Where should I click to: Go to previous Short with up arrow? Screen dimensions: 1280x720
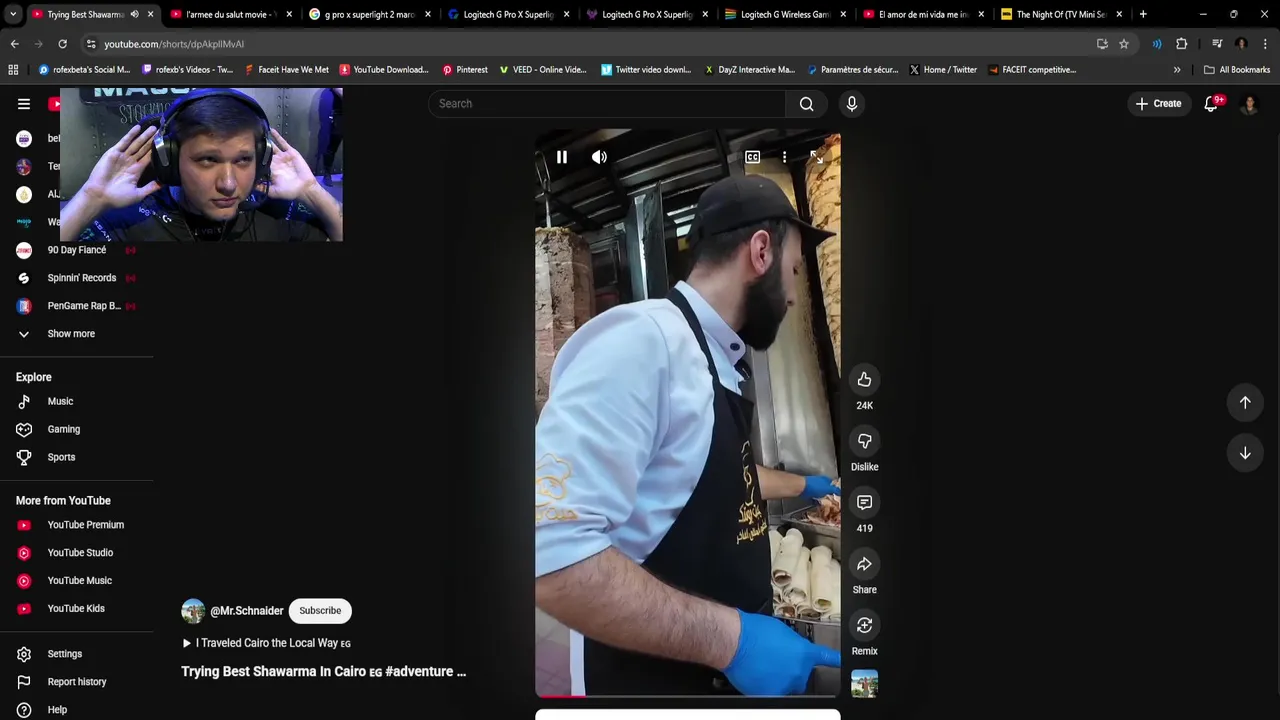(x=1245, y=402)
